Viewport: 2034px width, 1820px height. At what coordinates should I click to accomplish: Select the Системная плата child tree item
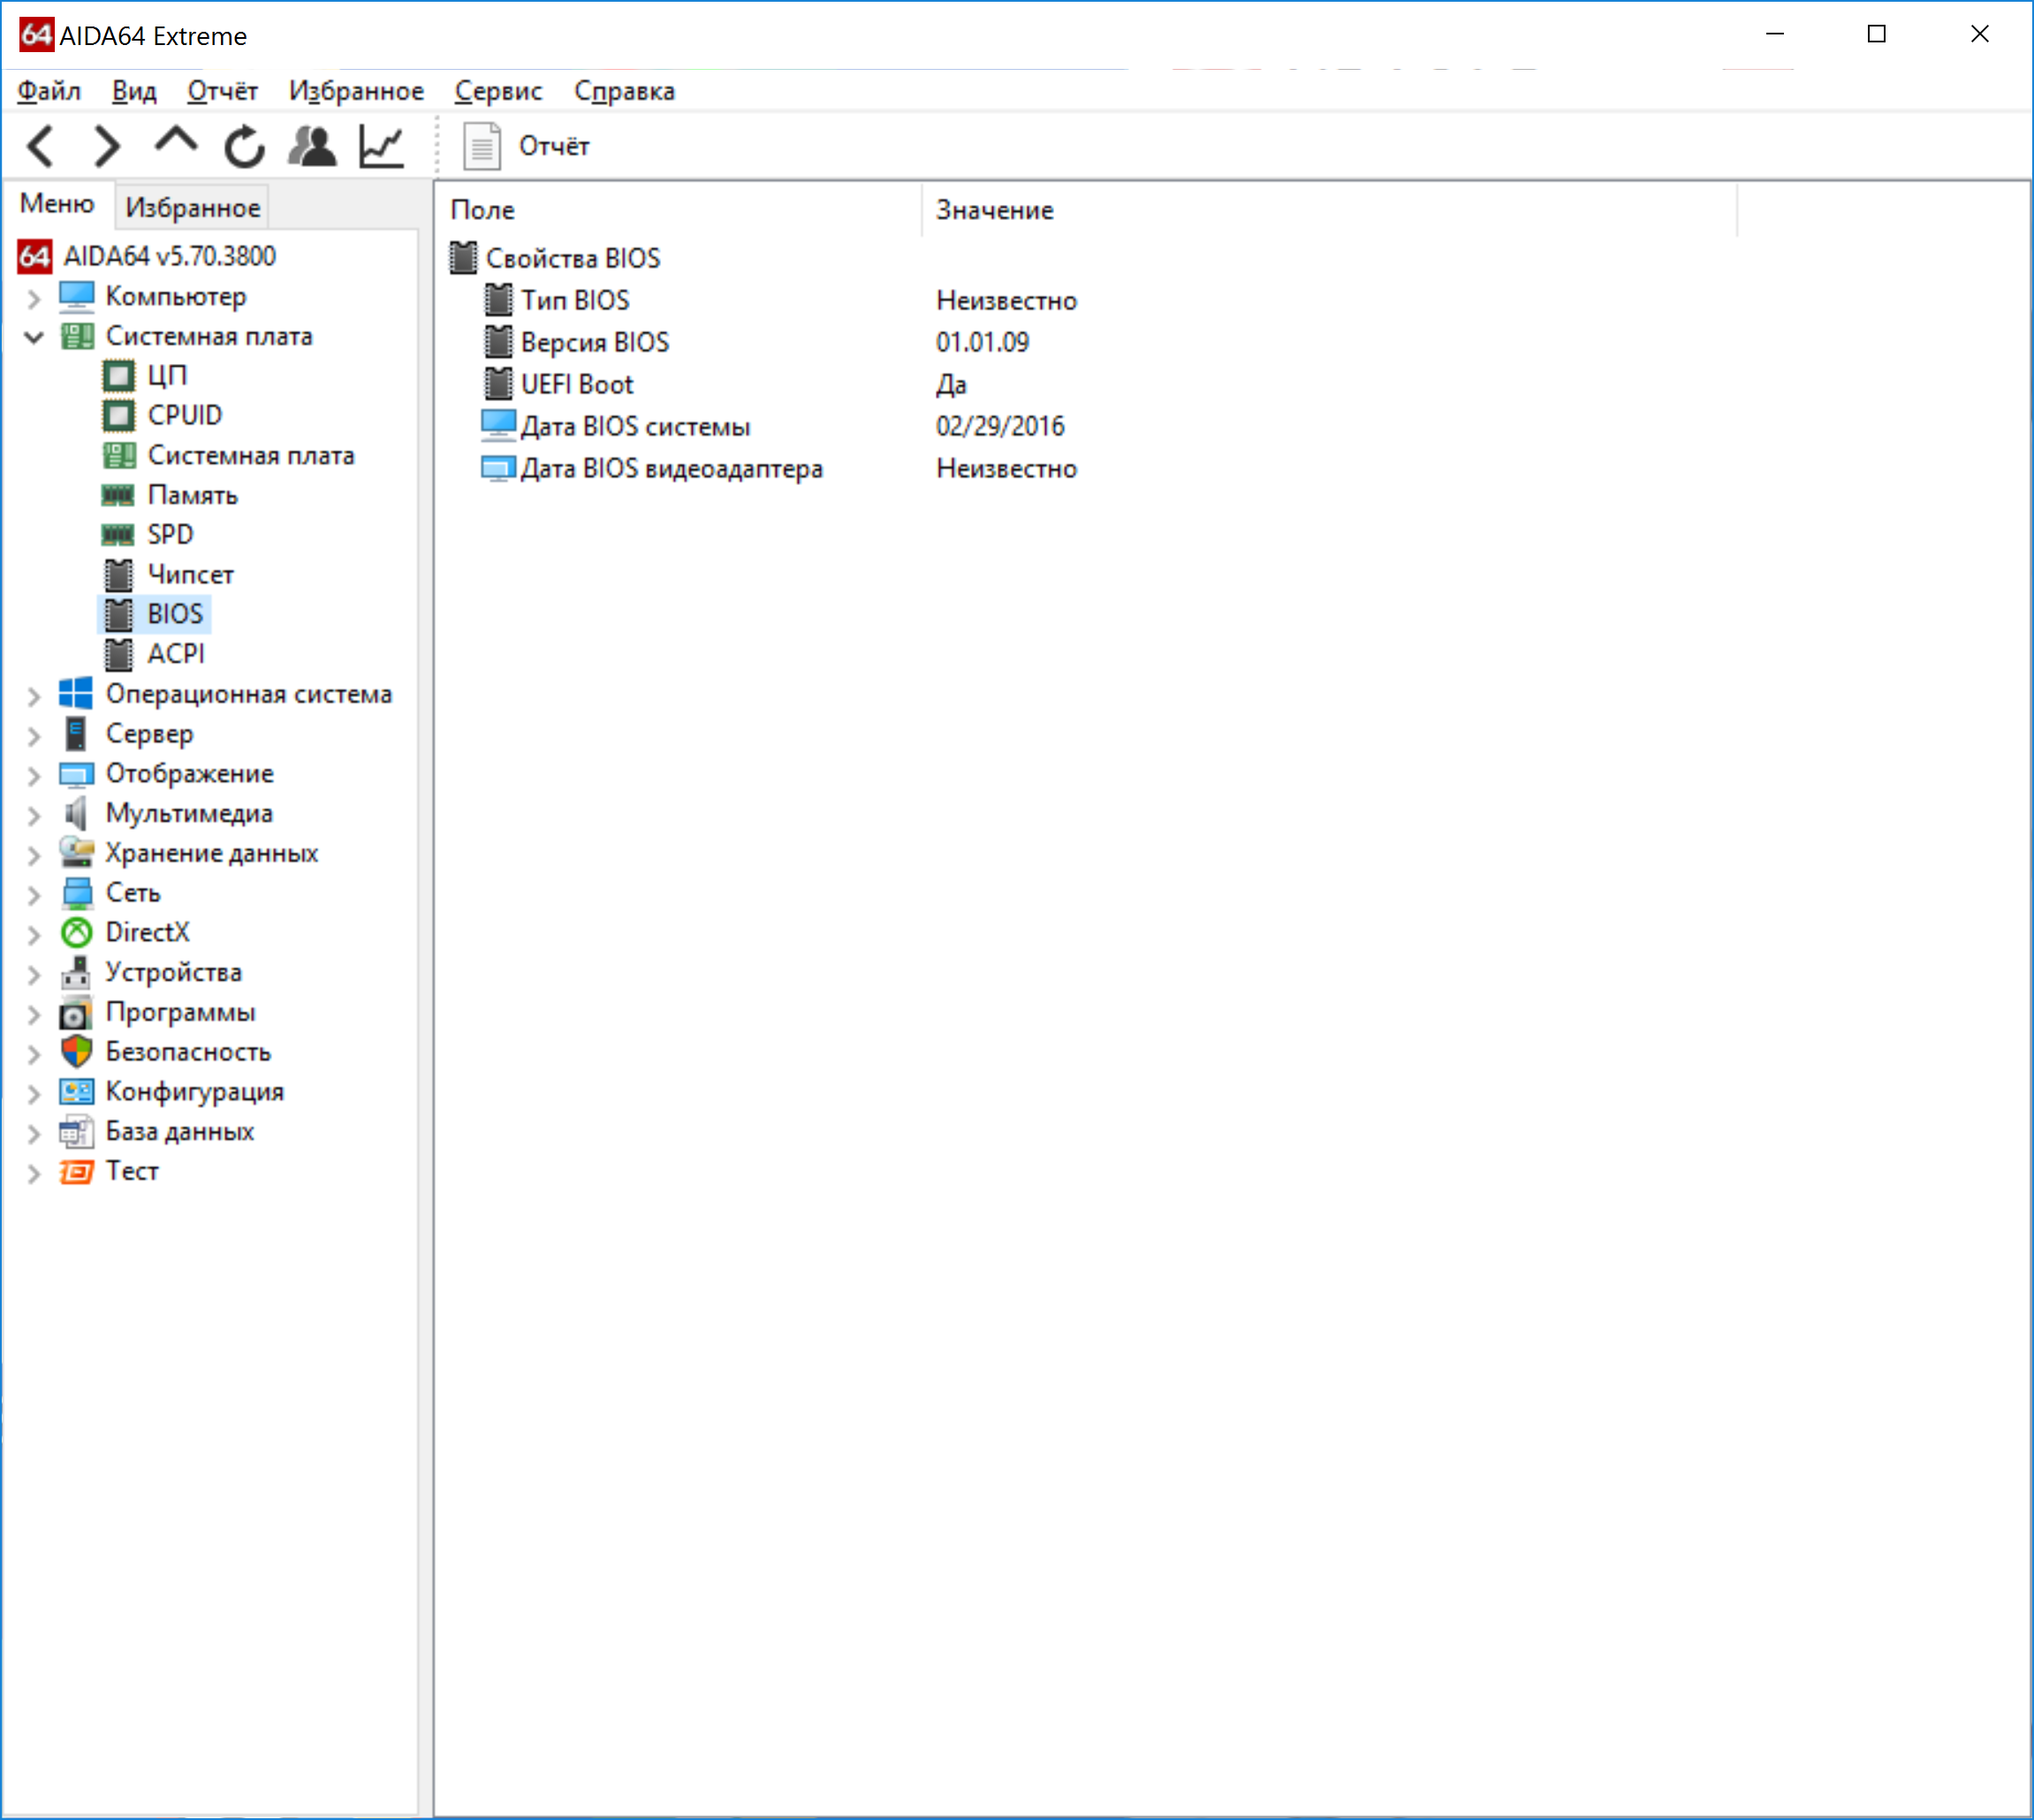pos(251,455)
